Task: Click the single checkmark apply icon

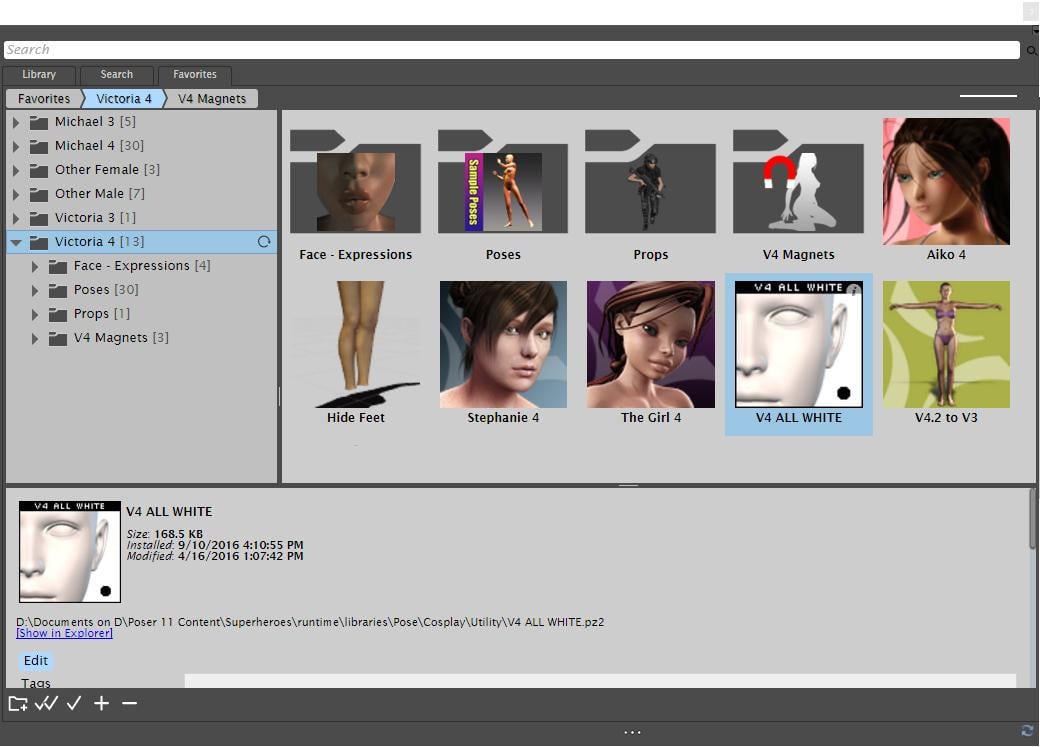Action: [74, 703]
